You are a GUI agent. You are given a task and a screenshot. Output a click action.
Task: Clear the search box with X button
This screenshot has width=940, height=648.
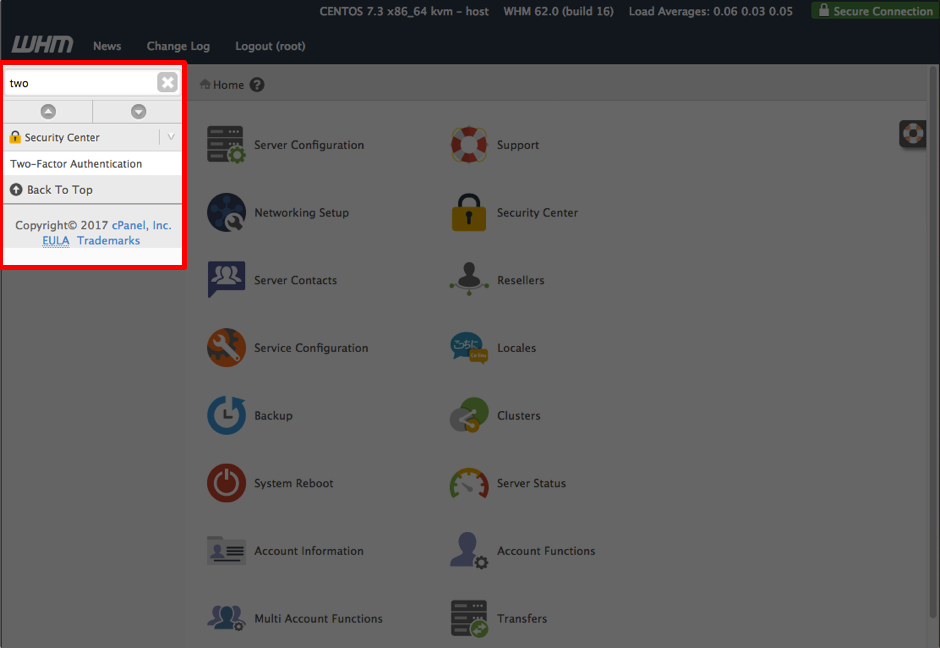point(167,83)
